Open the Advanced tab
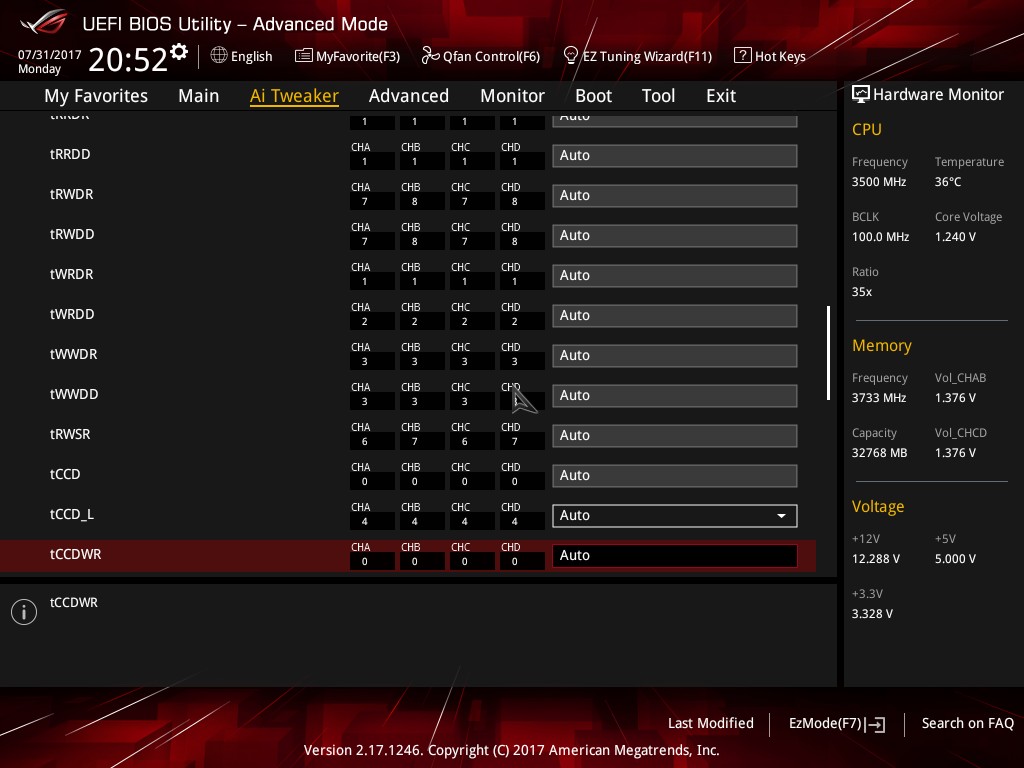 point(409,96)
